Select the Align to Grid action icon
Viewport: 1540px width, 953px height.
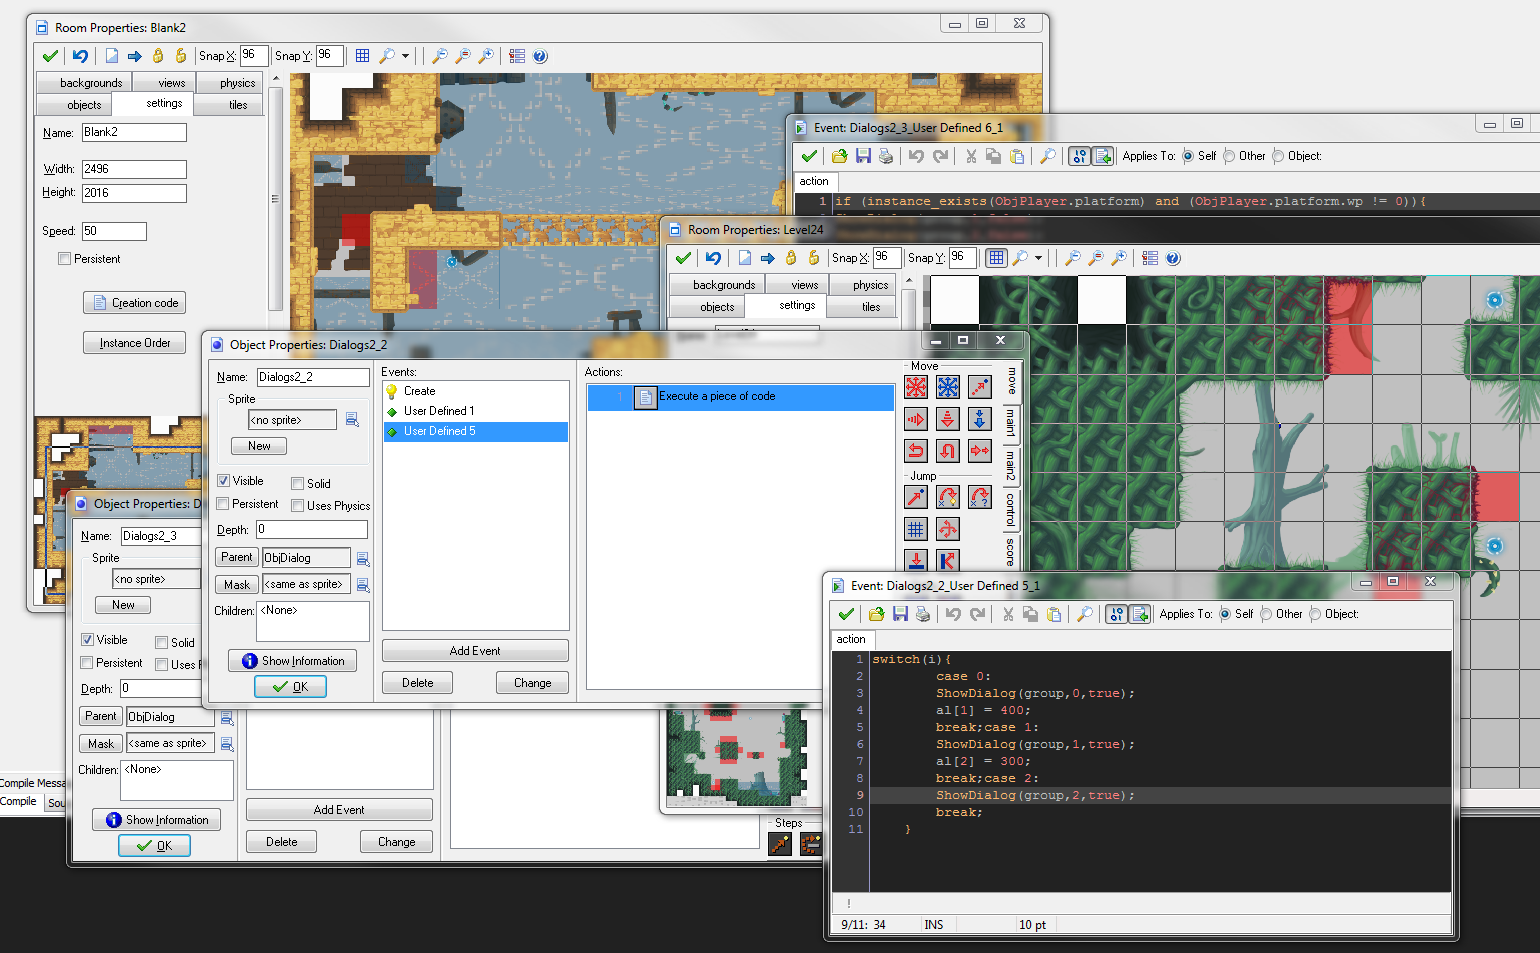(x=916, y=529)
